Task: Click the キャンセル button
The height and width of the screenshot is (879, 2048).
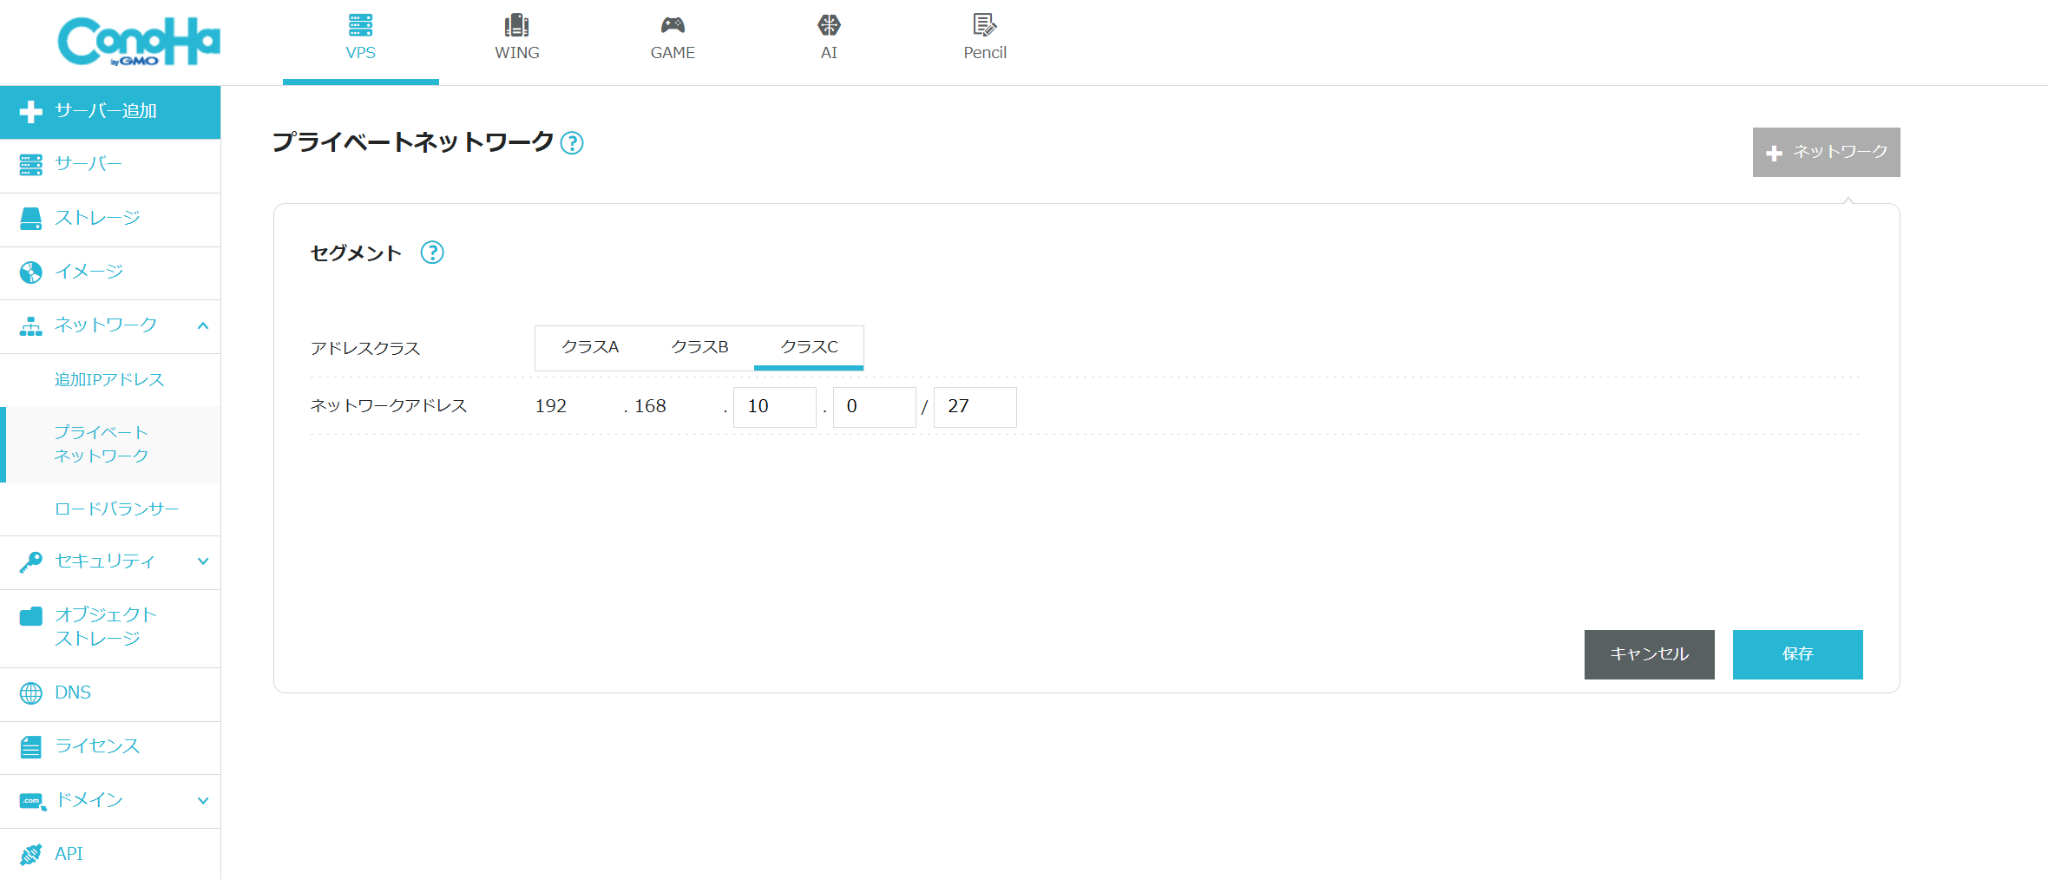Action: click(x=1649, y=654)
